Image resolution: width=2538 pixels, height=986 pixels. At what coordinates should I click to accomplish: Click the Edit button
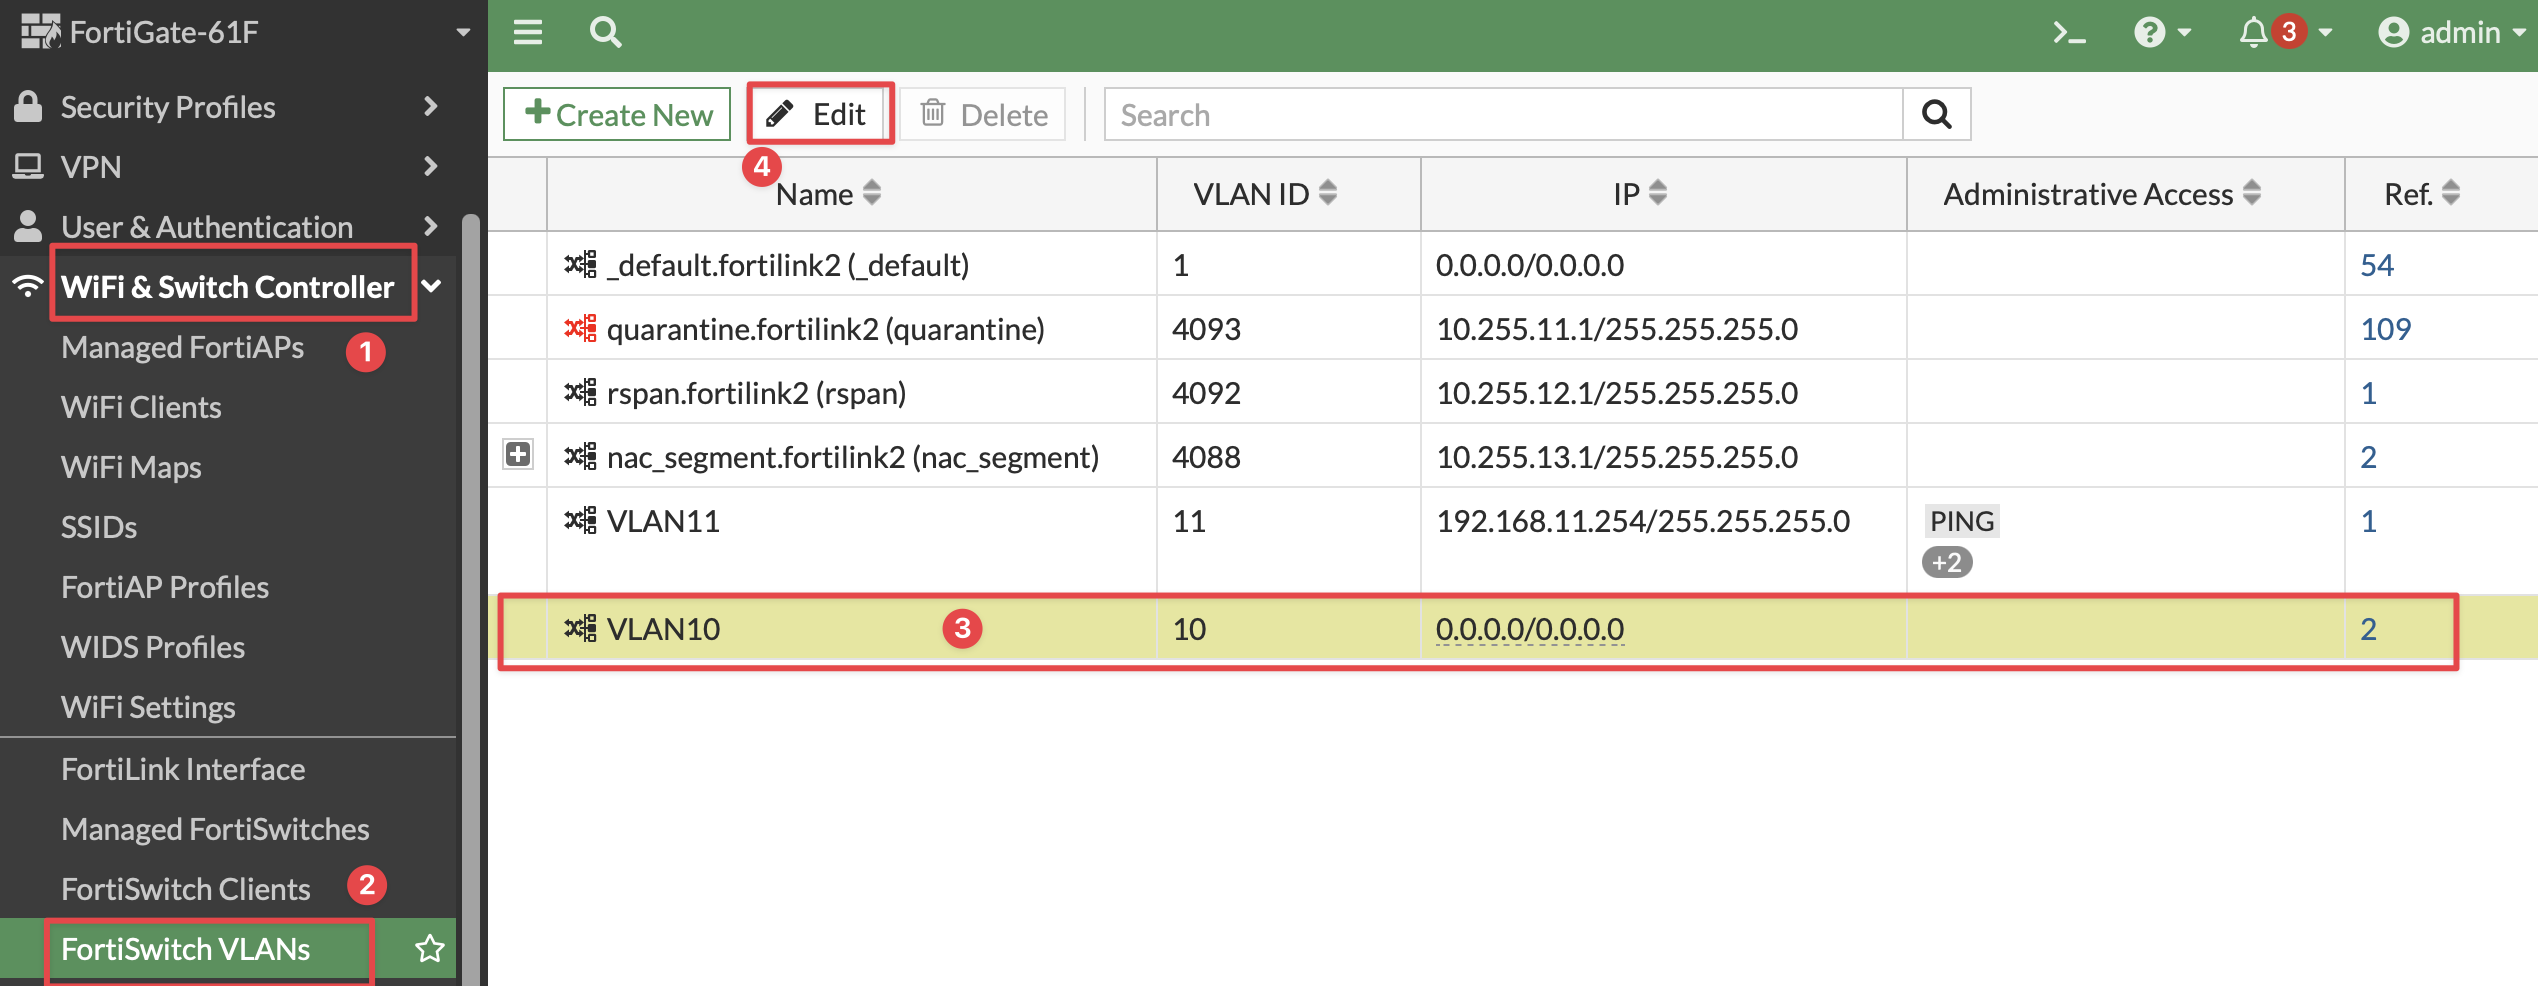(820, 114)
